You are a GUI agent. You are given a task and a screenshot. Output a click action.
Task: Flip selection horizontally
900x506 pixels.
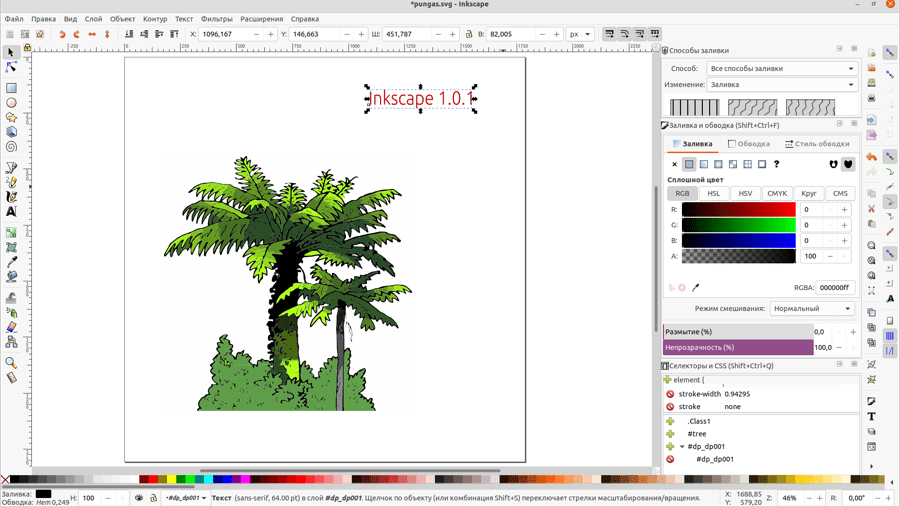coord(92,34)
